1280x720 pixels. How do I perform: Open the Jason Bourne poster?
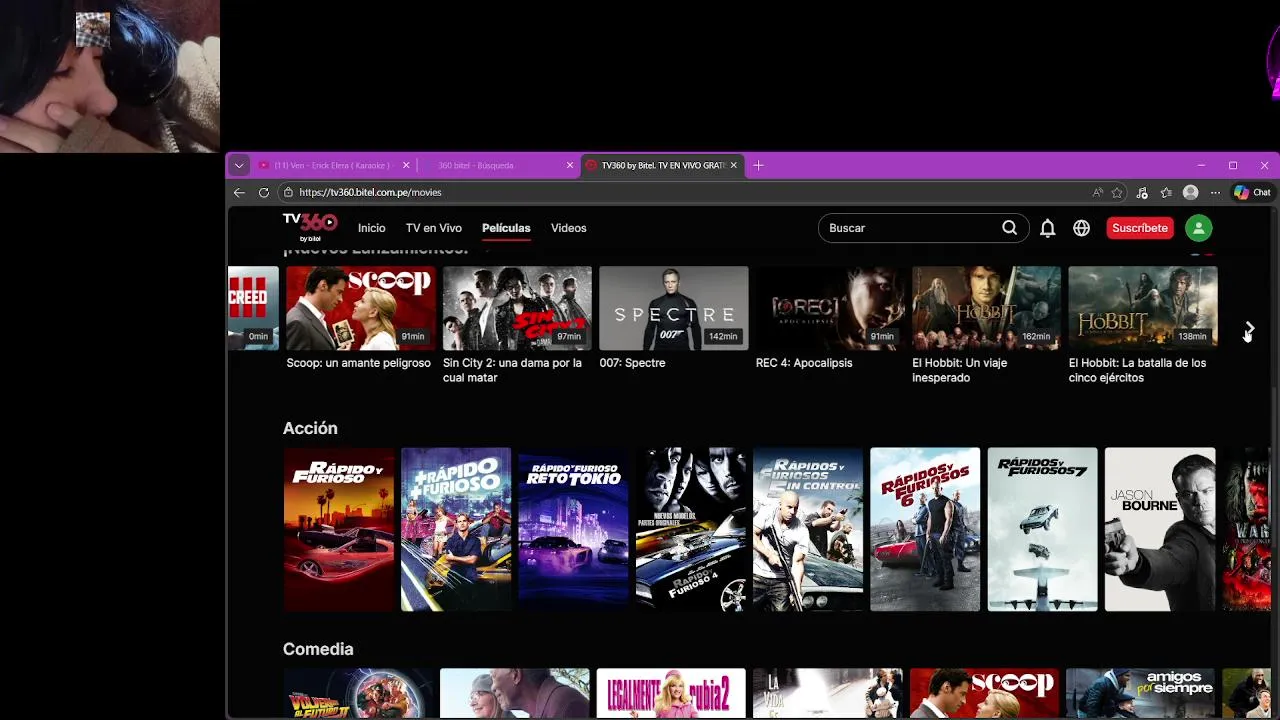click(x=1160, y=529)
